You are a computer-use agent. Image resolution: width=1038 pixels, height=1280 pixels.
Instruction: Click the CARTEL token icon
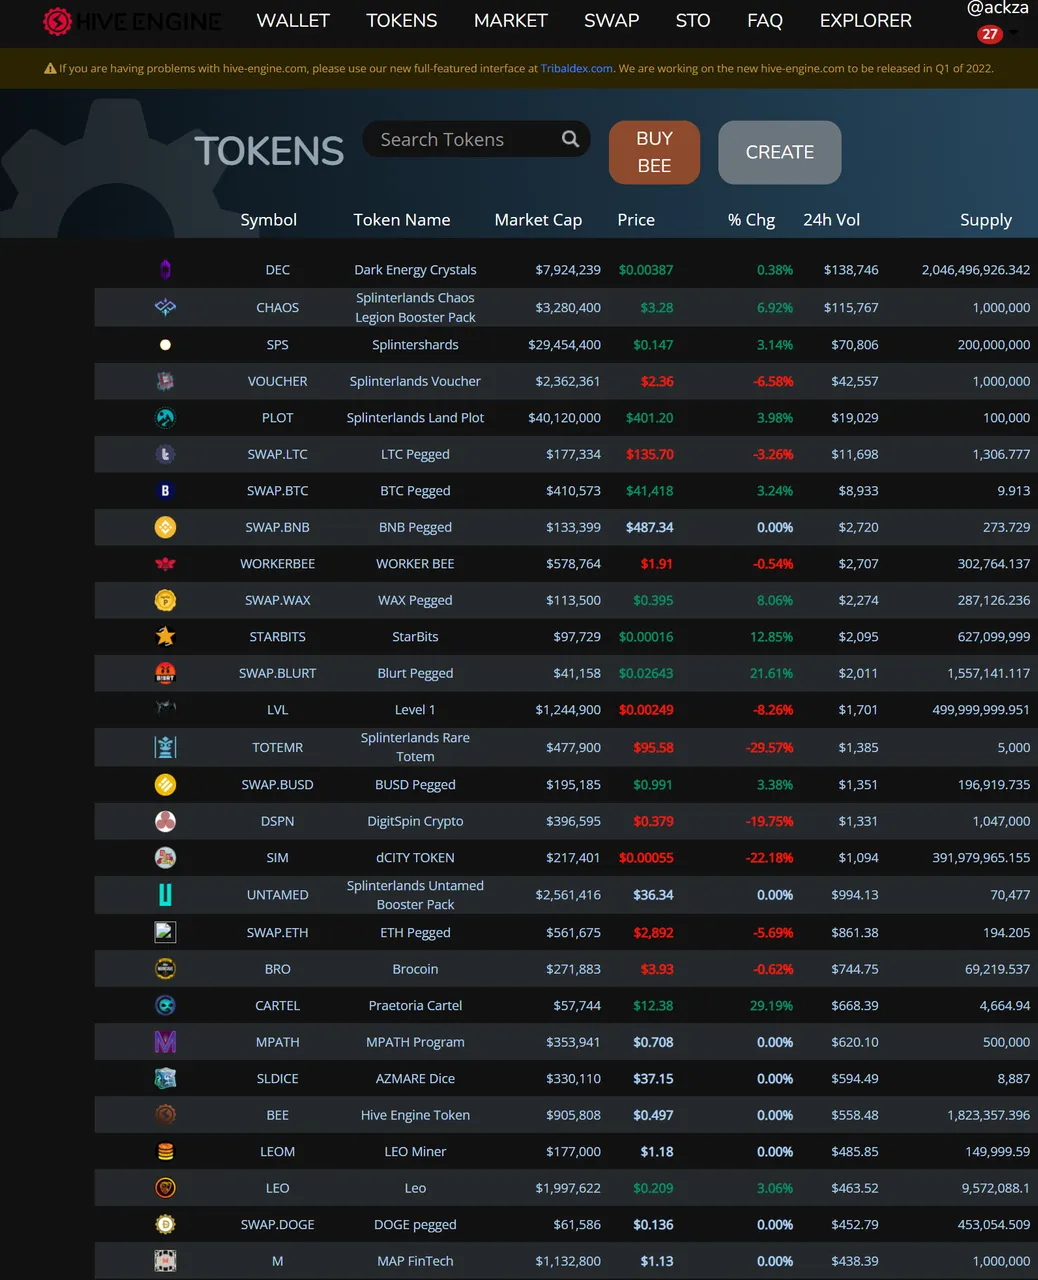tap(165, 1005)
